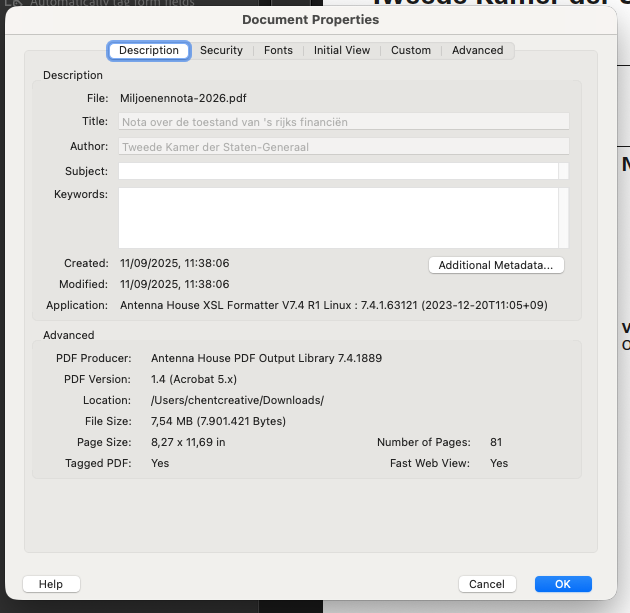Click the Document Properties title bar

point(310,20)
